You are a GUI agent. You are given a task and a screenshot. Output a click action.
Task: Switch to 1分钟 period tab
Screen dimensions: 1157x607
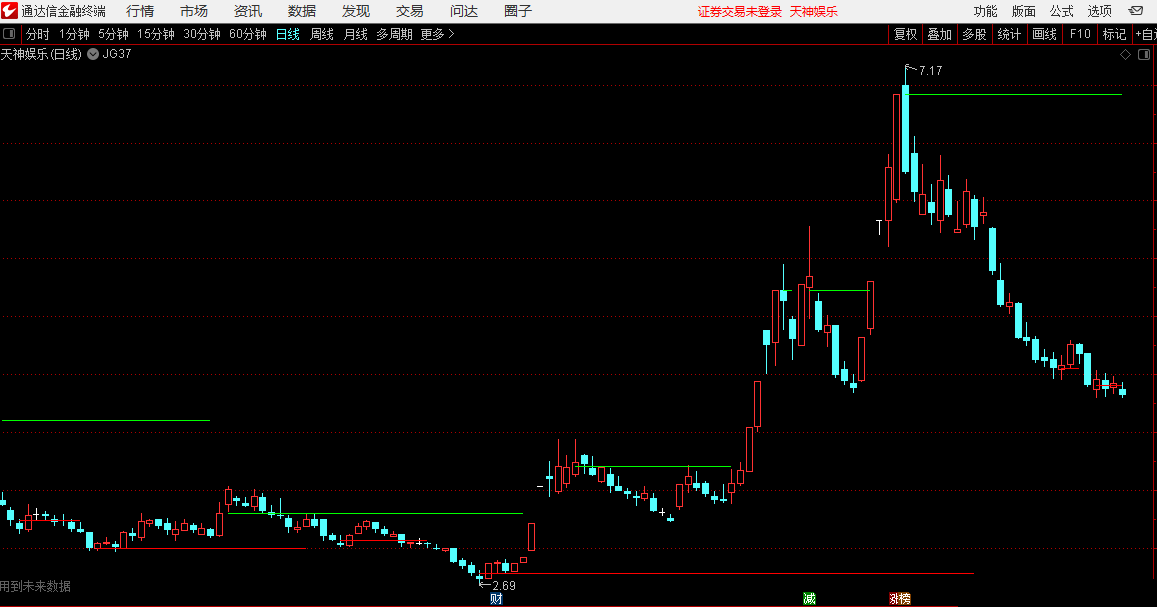pos(75,34)
